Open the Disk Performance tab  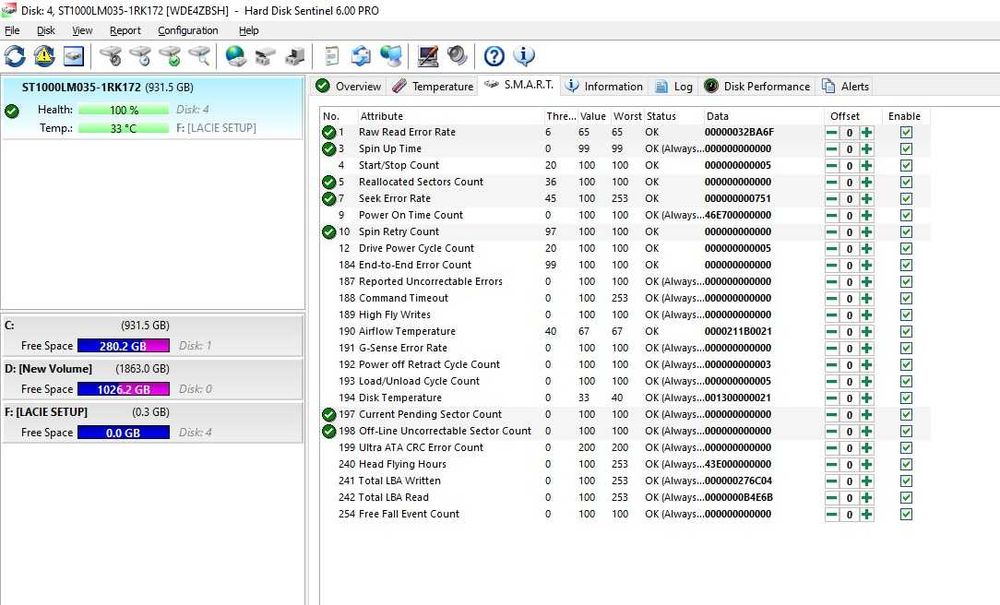pos(757,86)
